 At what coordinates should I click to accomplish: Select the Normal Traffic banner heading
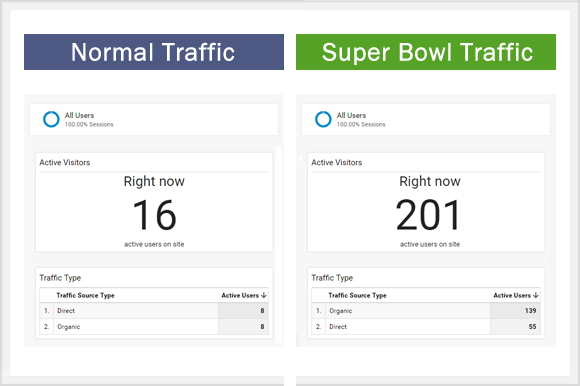coord(154,52)
